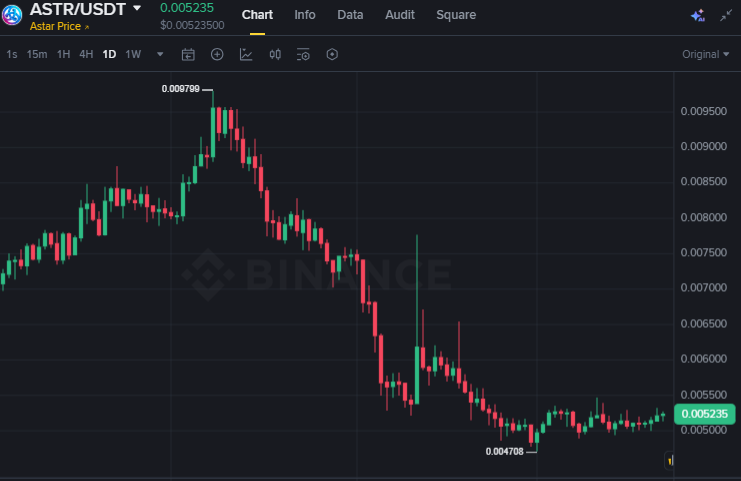Screen dimensions: 741x481
Task: Click the 0.008500 price axis label
Action: [704, 181]
